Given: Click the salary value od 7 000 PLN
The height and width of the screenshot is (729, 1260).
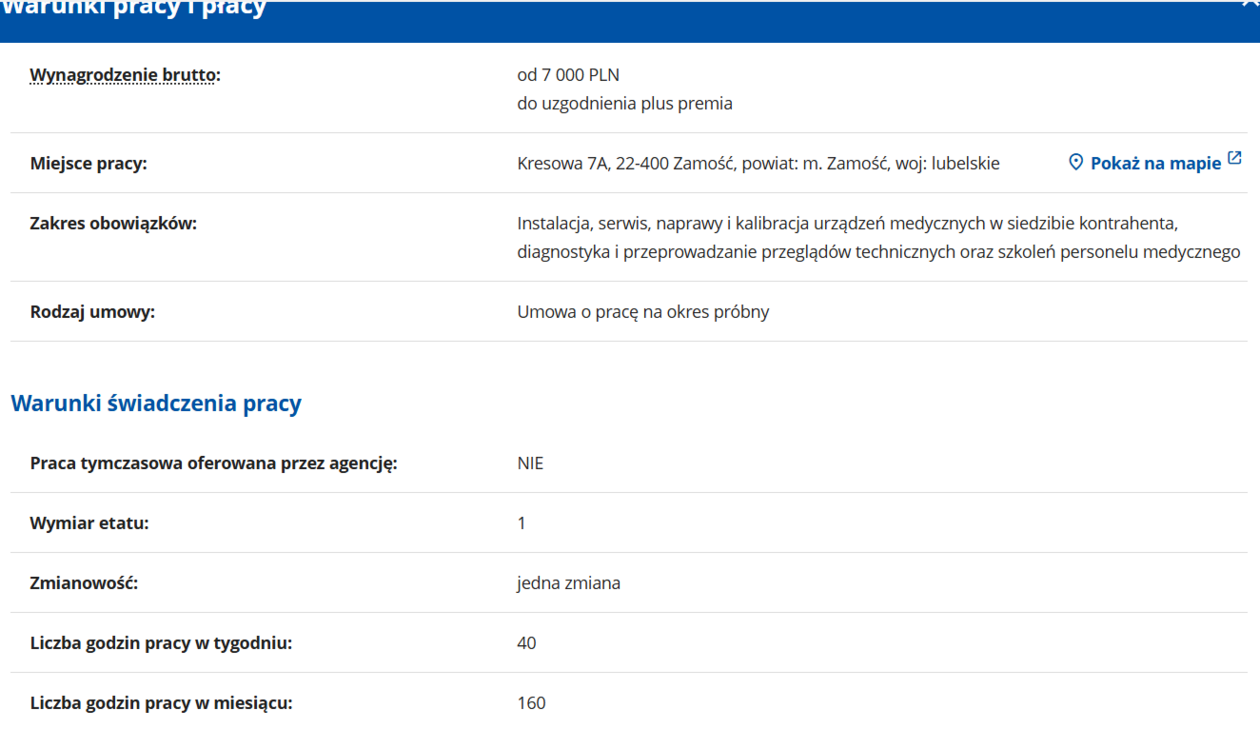Looking at the screenshot, I should (x=568, y=75).
